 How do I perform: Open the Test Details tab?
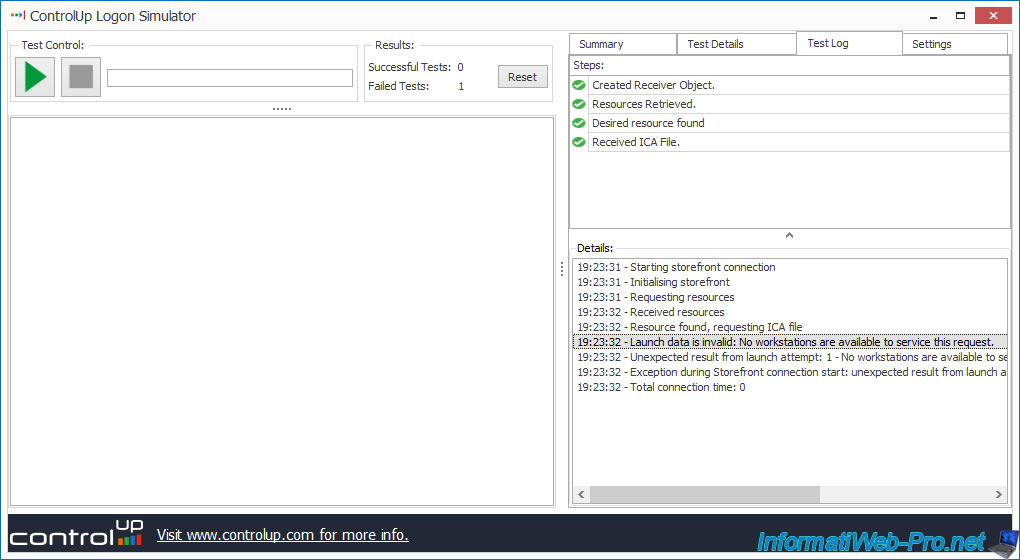pyautogui.click(x=736, y=44)
